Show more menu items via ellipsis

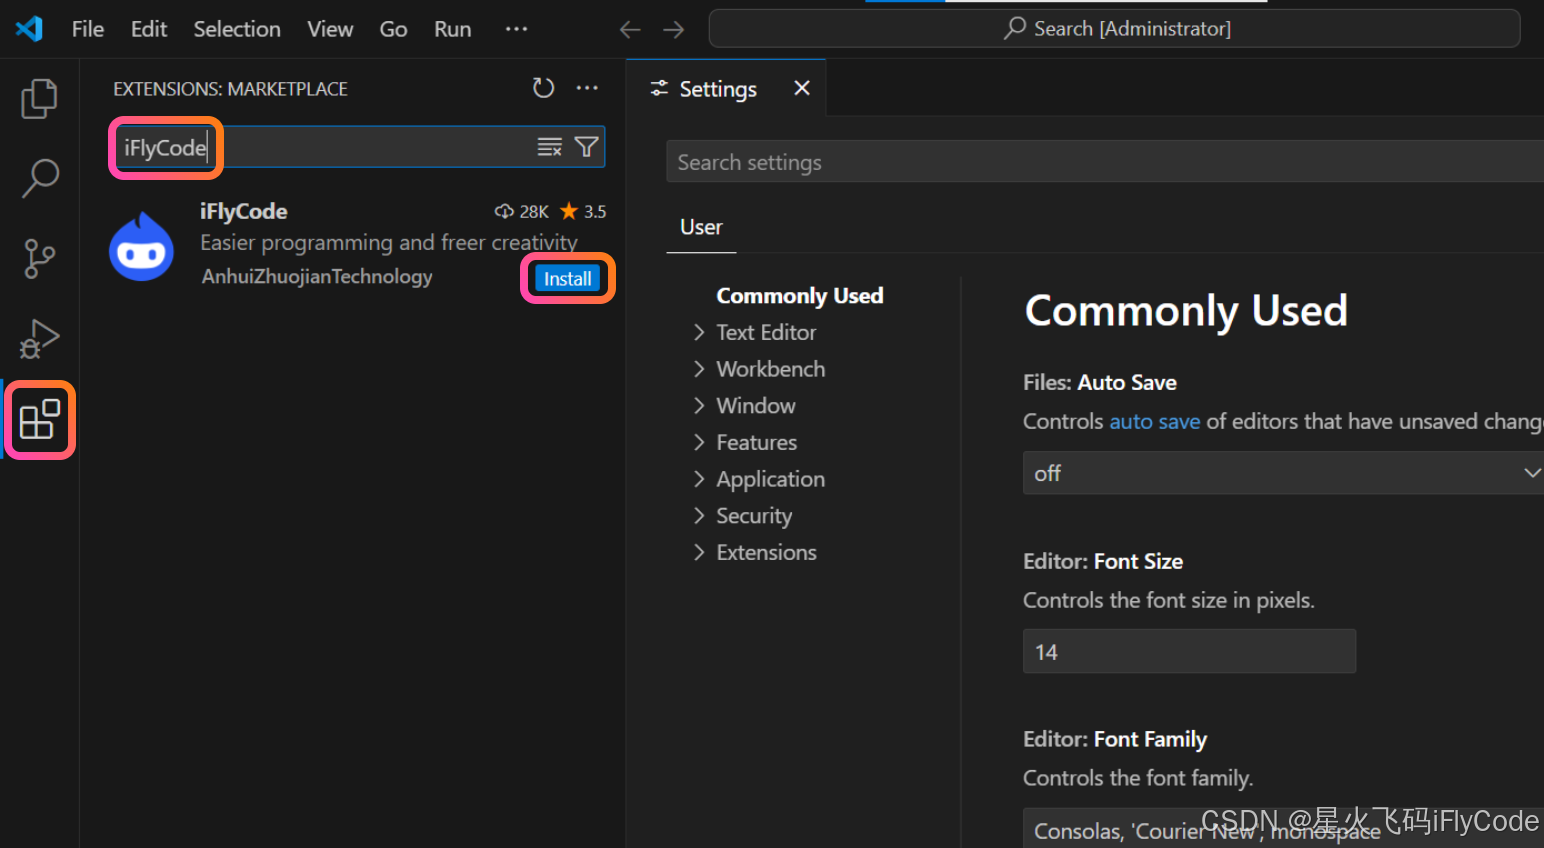point(516,29)
